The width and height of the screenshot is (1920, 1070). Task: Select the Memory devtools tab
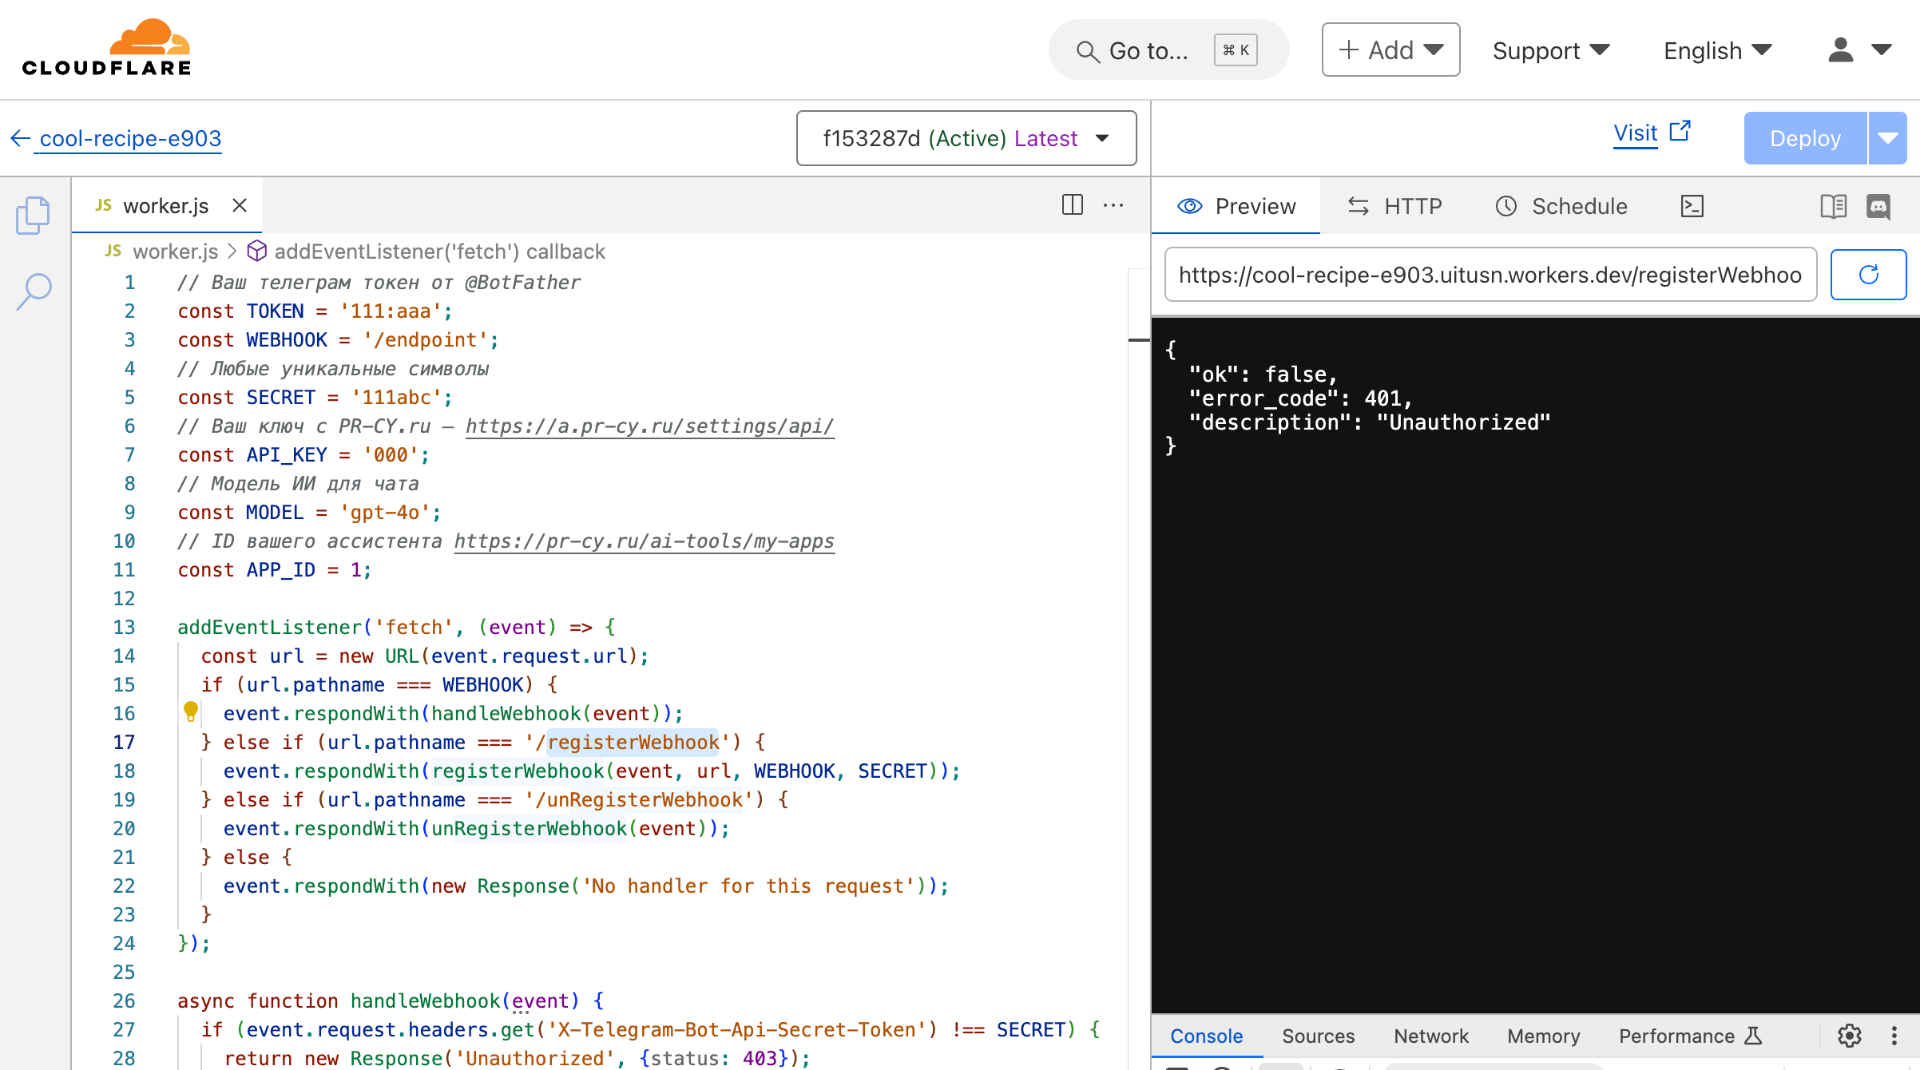1543,1036
